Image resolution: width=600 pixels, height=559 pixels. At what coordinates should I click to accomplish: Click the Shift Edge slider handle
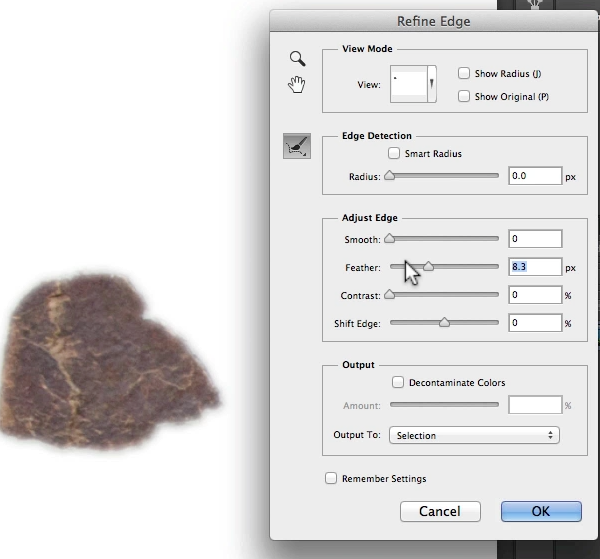coord(444,322)
